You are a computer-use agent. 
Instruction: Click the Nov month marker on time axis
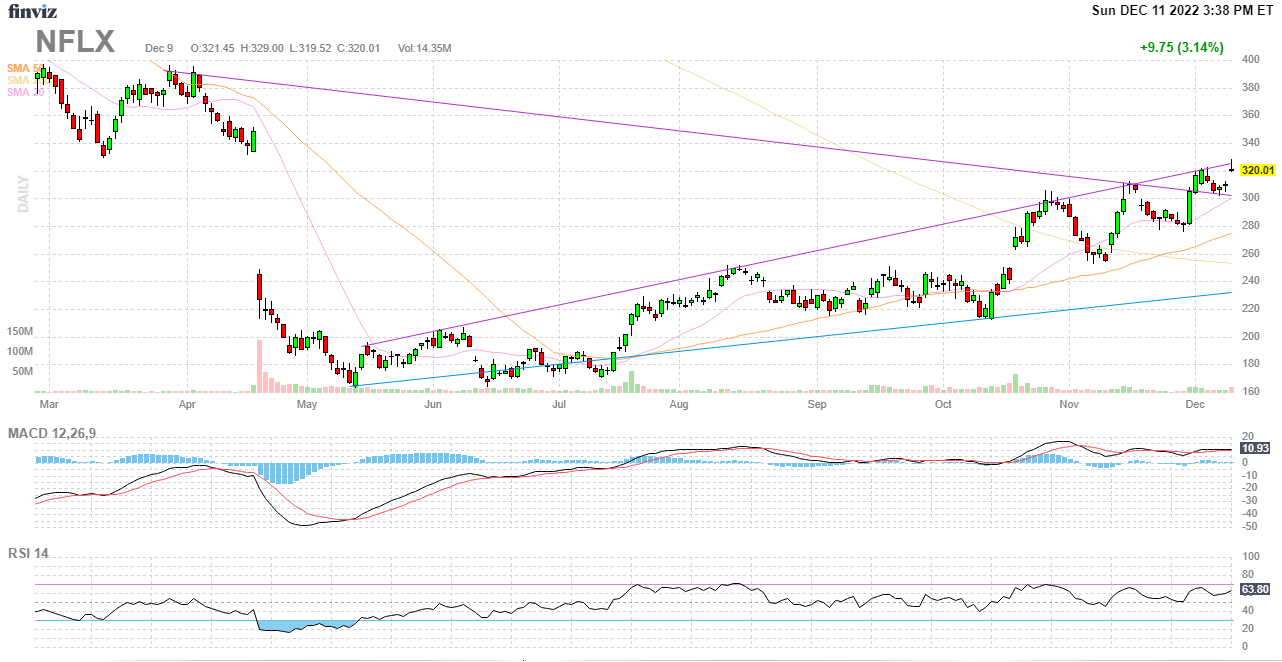click(x=1069, y=405)
